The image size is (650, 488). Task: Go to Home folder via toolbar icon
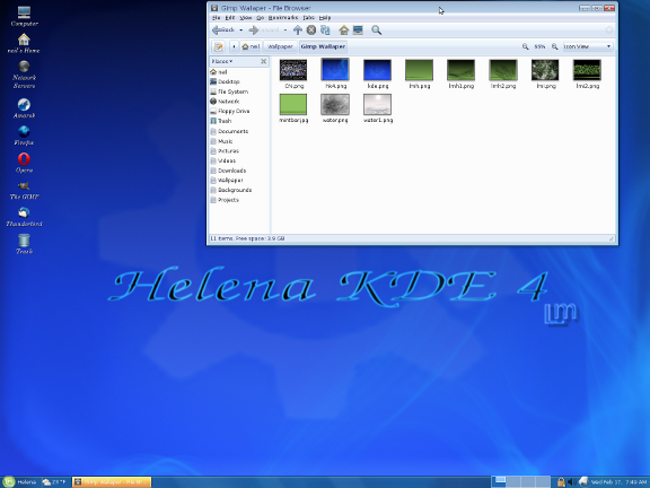[x=344, y=30]
